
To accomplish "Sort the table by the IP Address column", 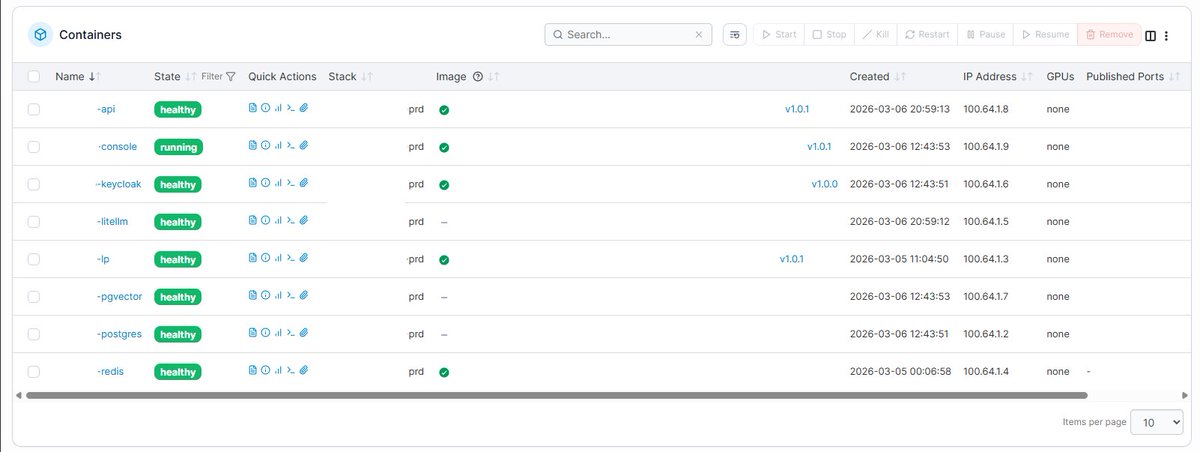I will click(998, 76).
